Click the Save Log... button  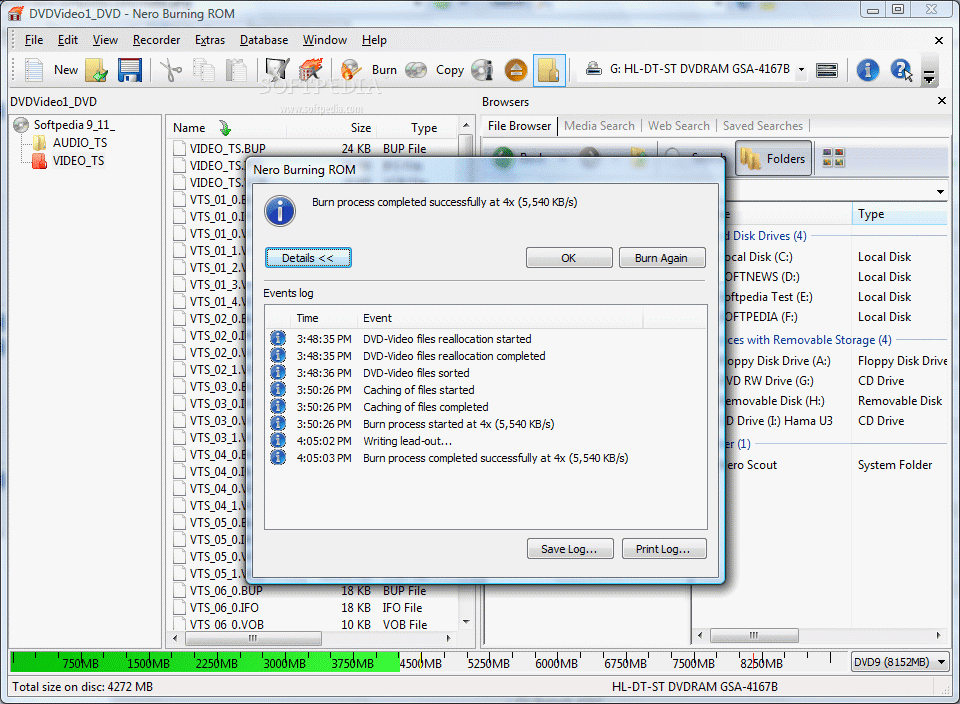coord(569,549)
